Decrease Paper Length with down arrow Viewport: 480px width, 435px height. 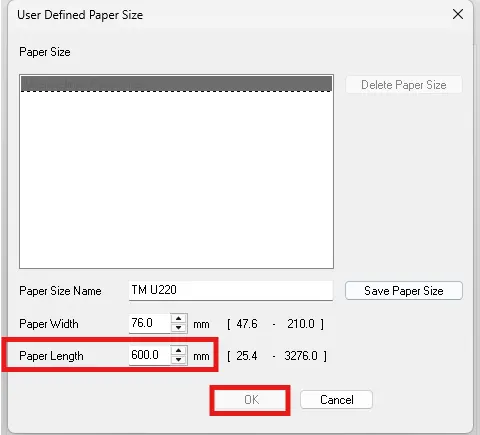(x=179, y=360)
